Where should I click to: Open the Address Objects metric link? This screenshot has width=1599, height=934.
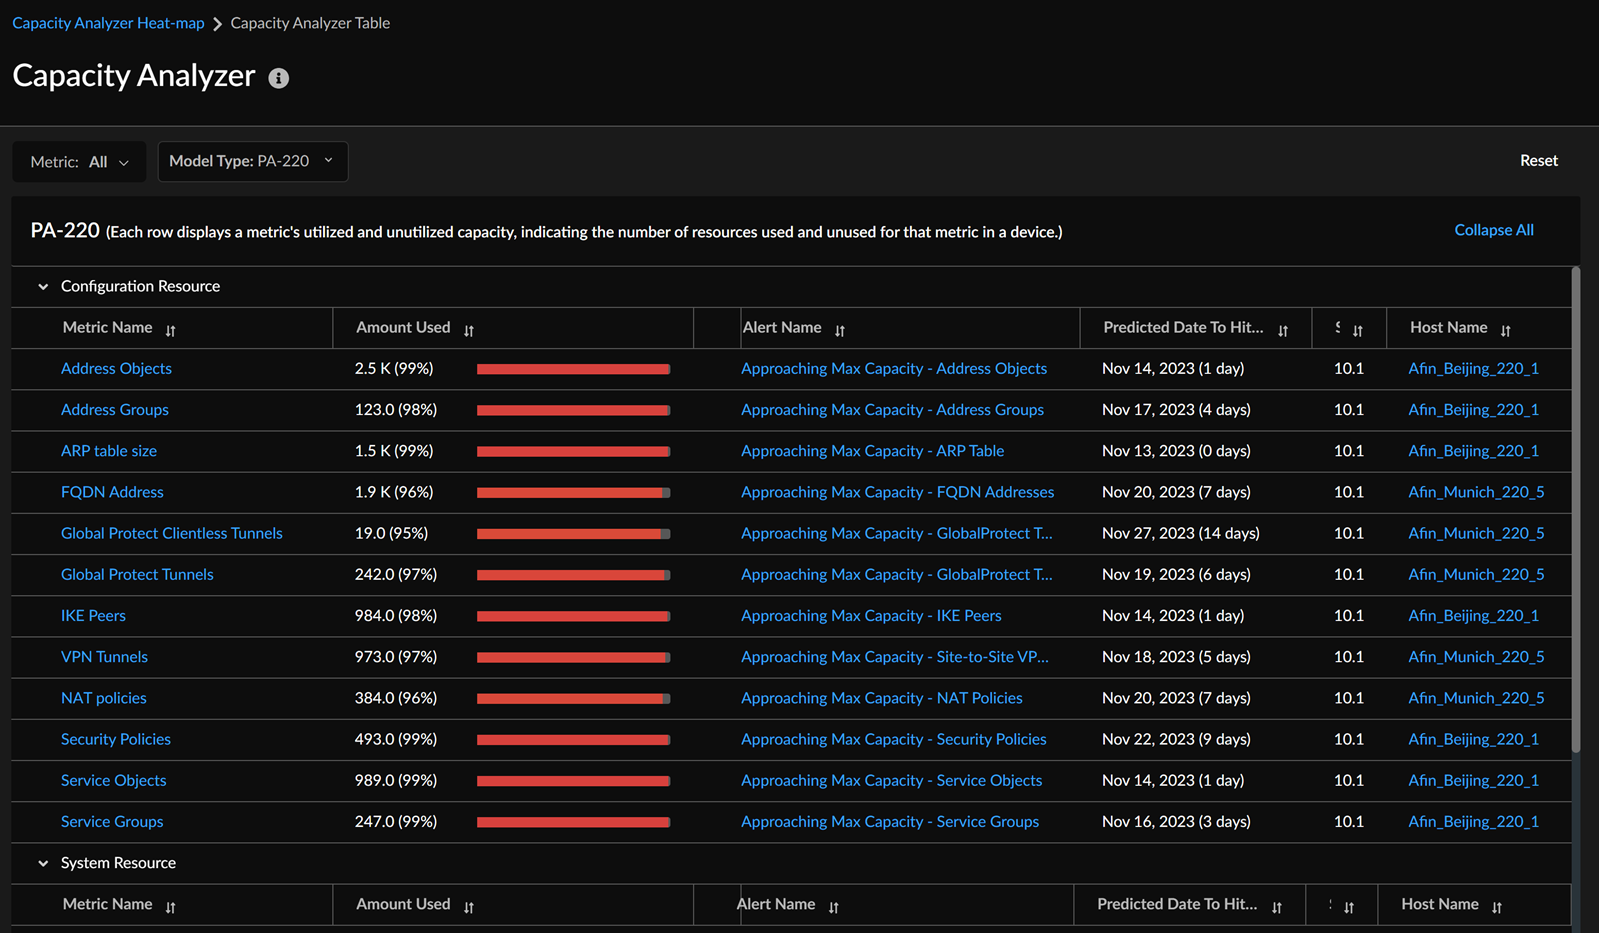tap(116, 369)
